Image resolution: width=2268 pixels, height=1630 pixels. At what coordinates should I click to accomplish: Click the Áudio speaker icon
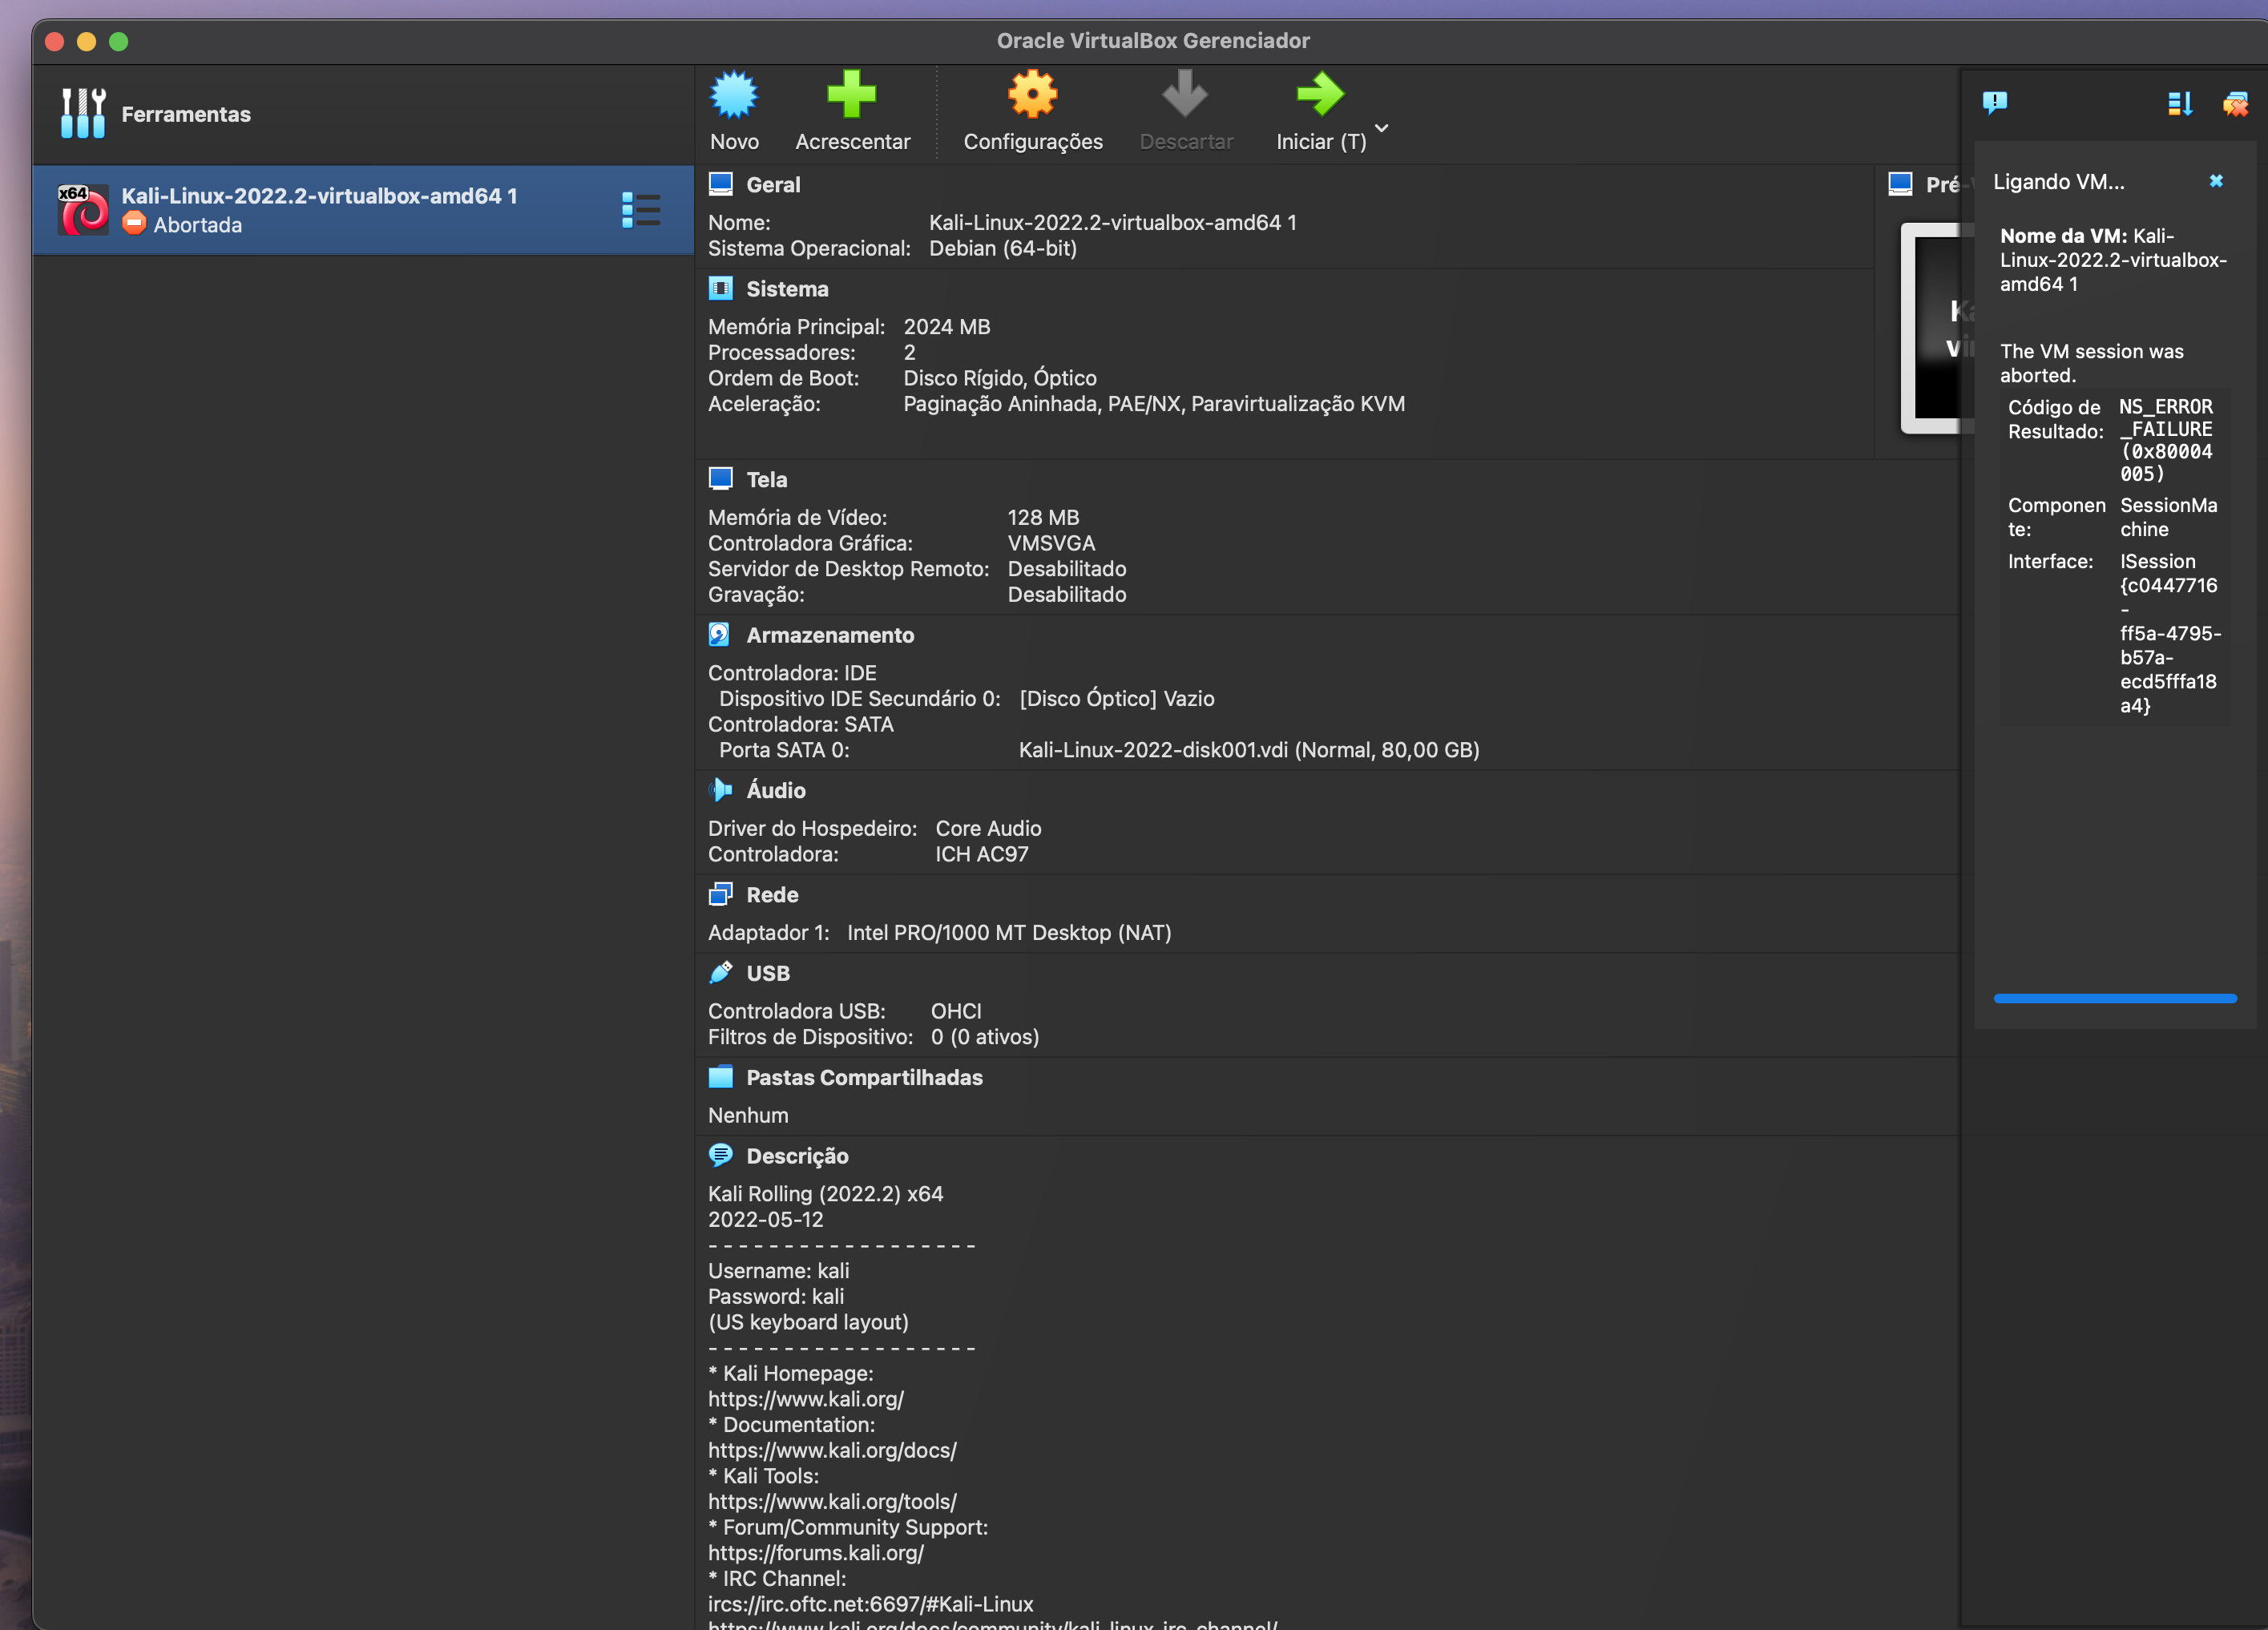[x=720, y=790]
